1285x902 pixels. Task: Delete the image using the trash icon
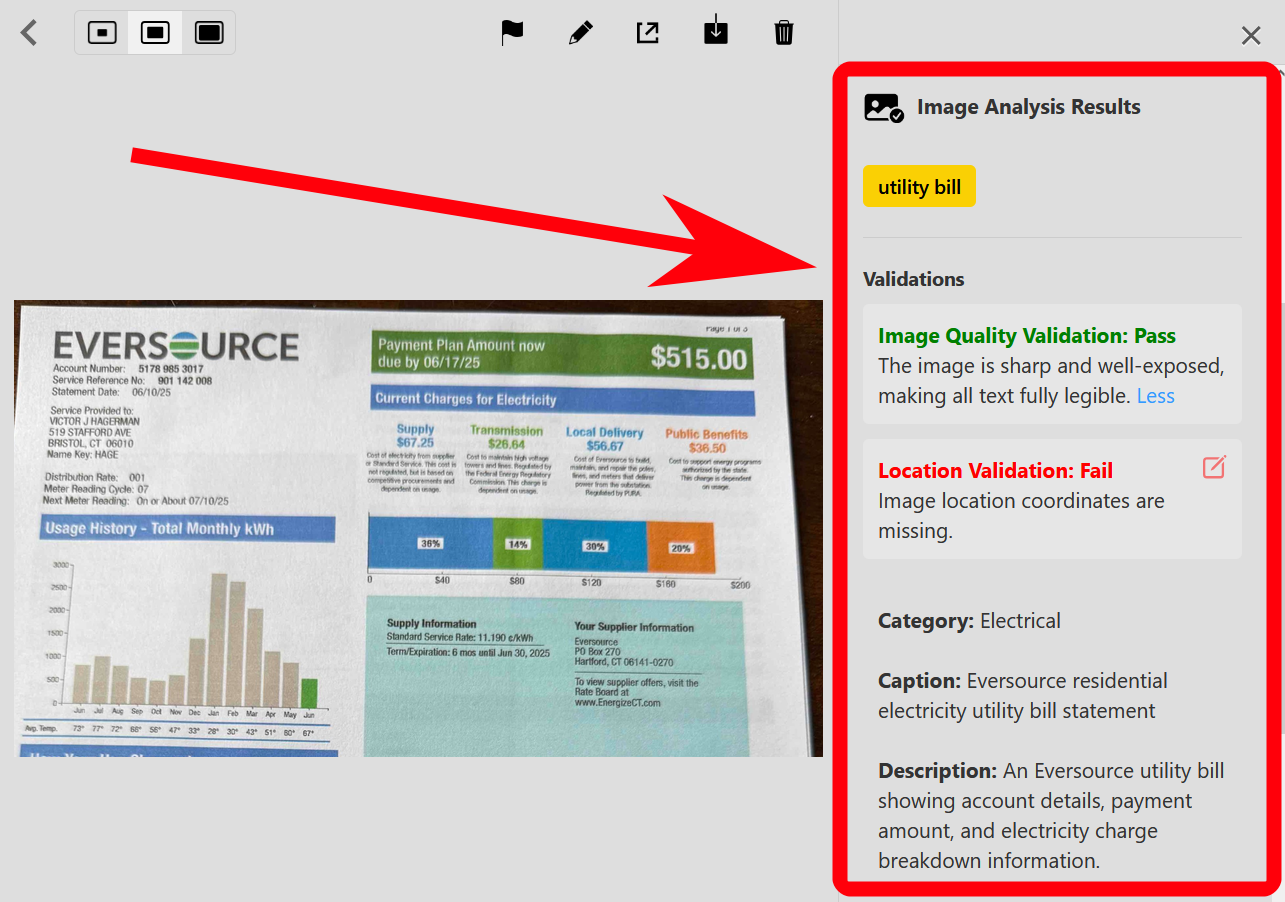[x=784, y=33]
